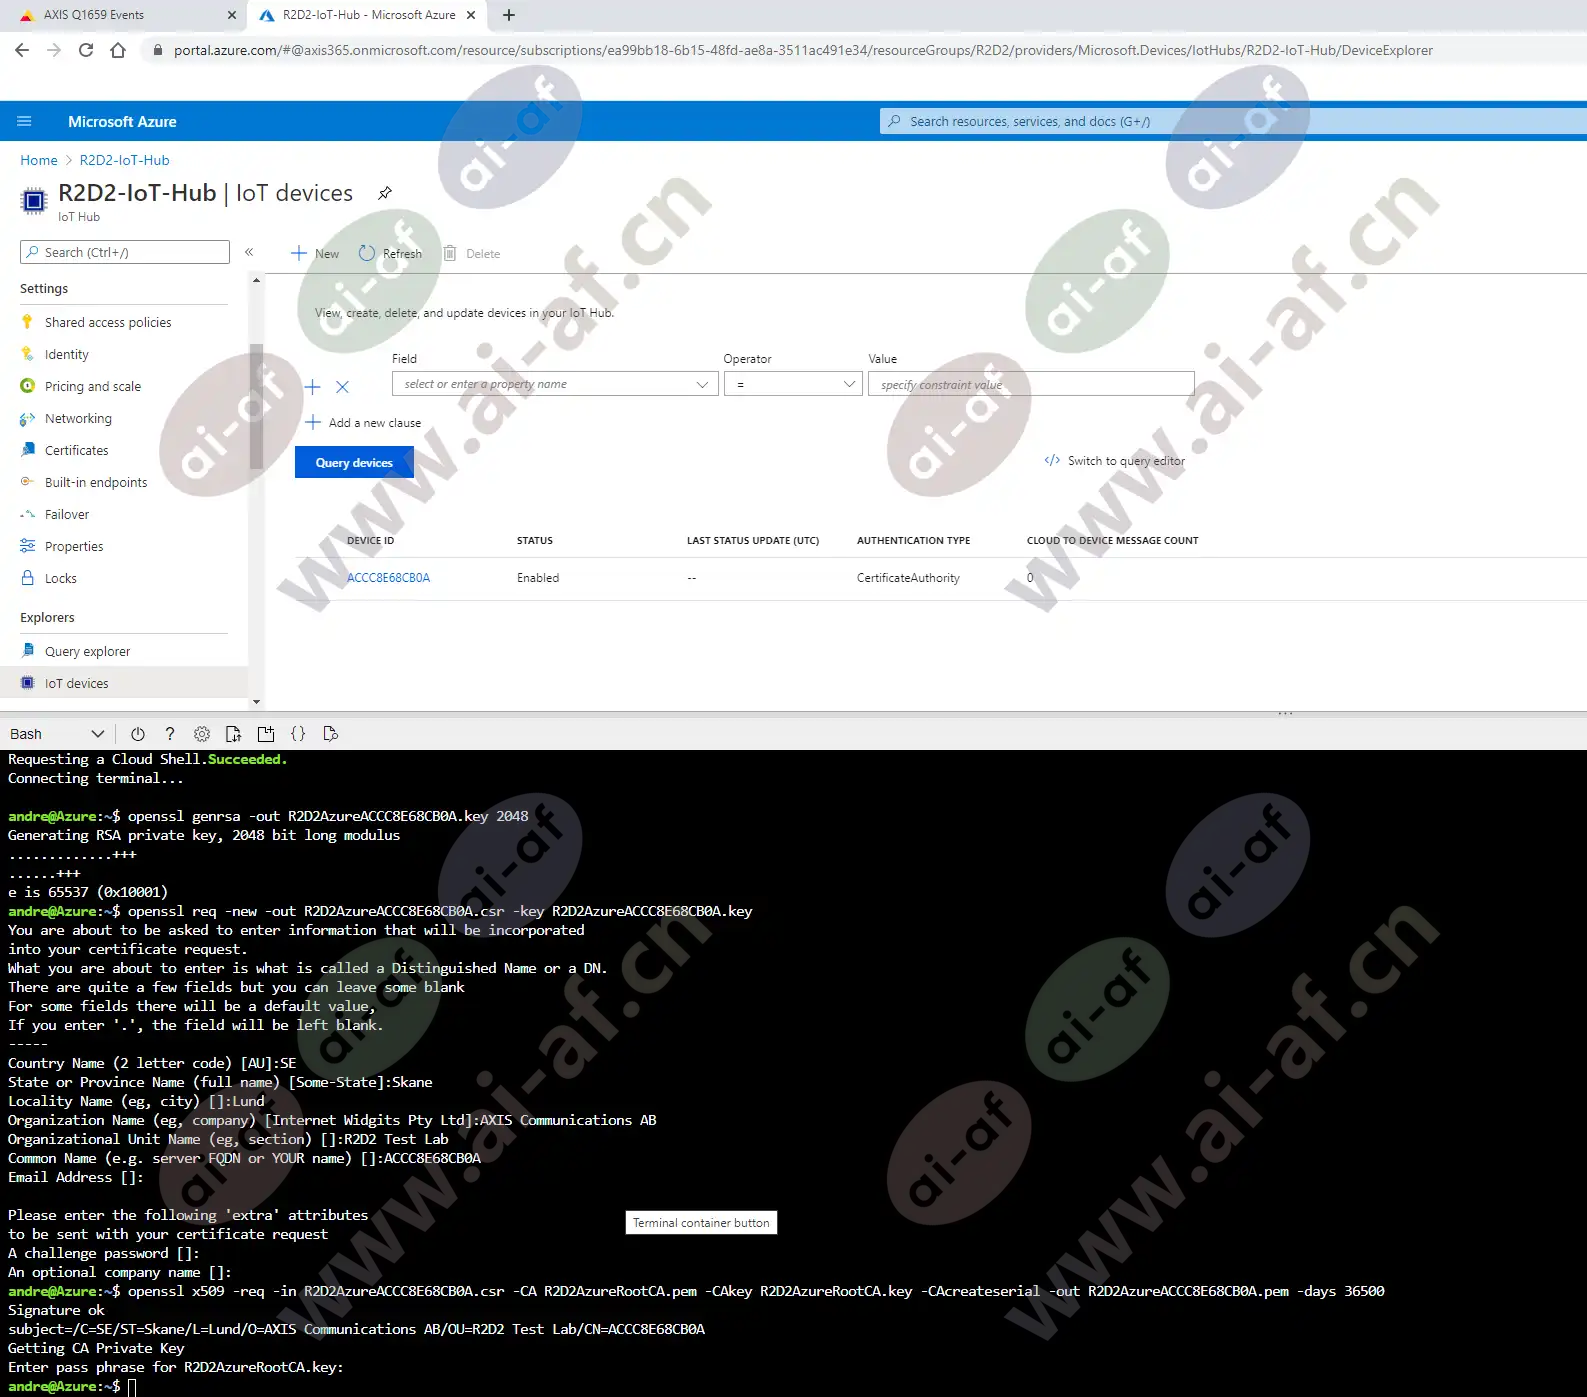Click Cloud Shell upload/download files icon
Viewport: 1587px width, 1397px height.
(234, 734)
